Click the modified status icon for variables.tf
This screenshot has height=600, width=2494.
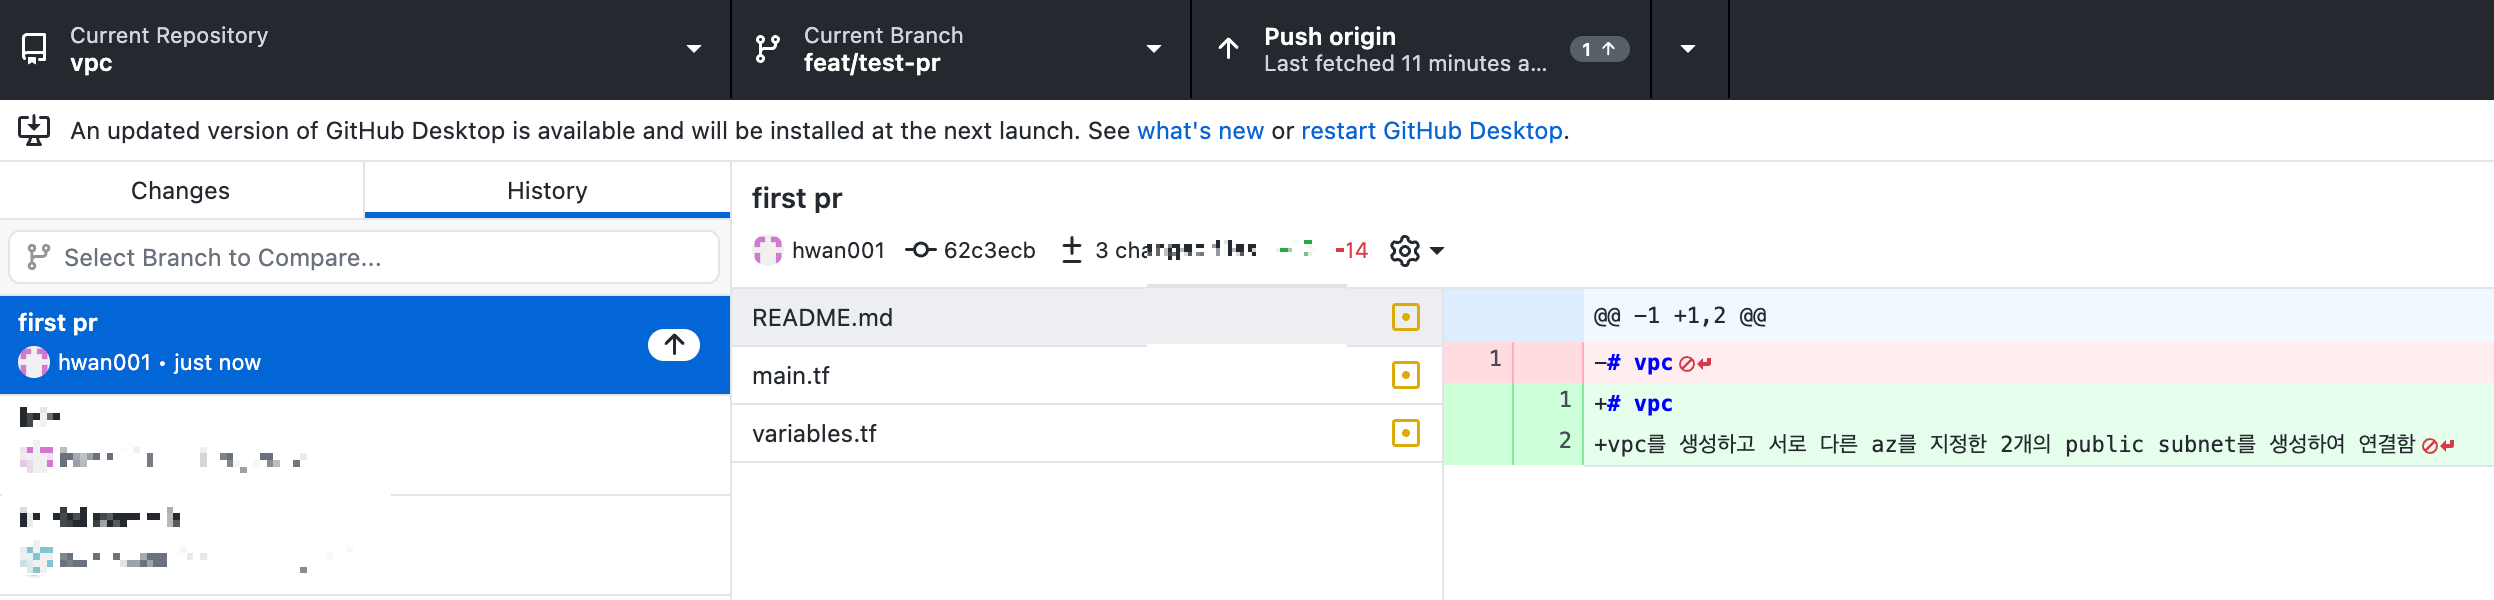(x=1405, y=433)
